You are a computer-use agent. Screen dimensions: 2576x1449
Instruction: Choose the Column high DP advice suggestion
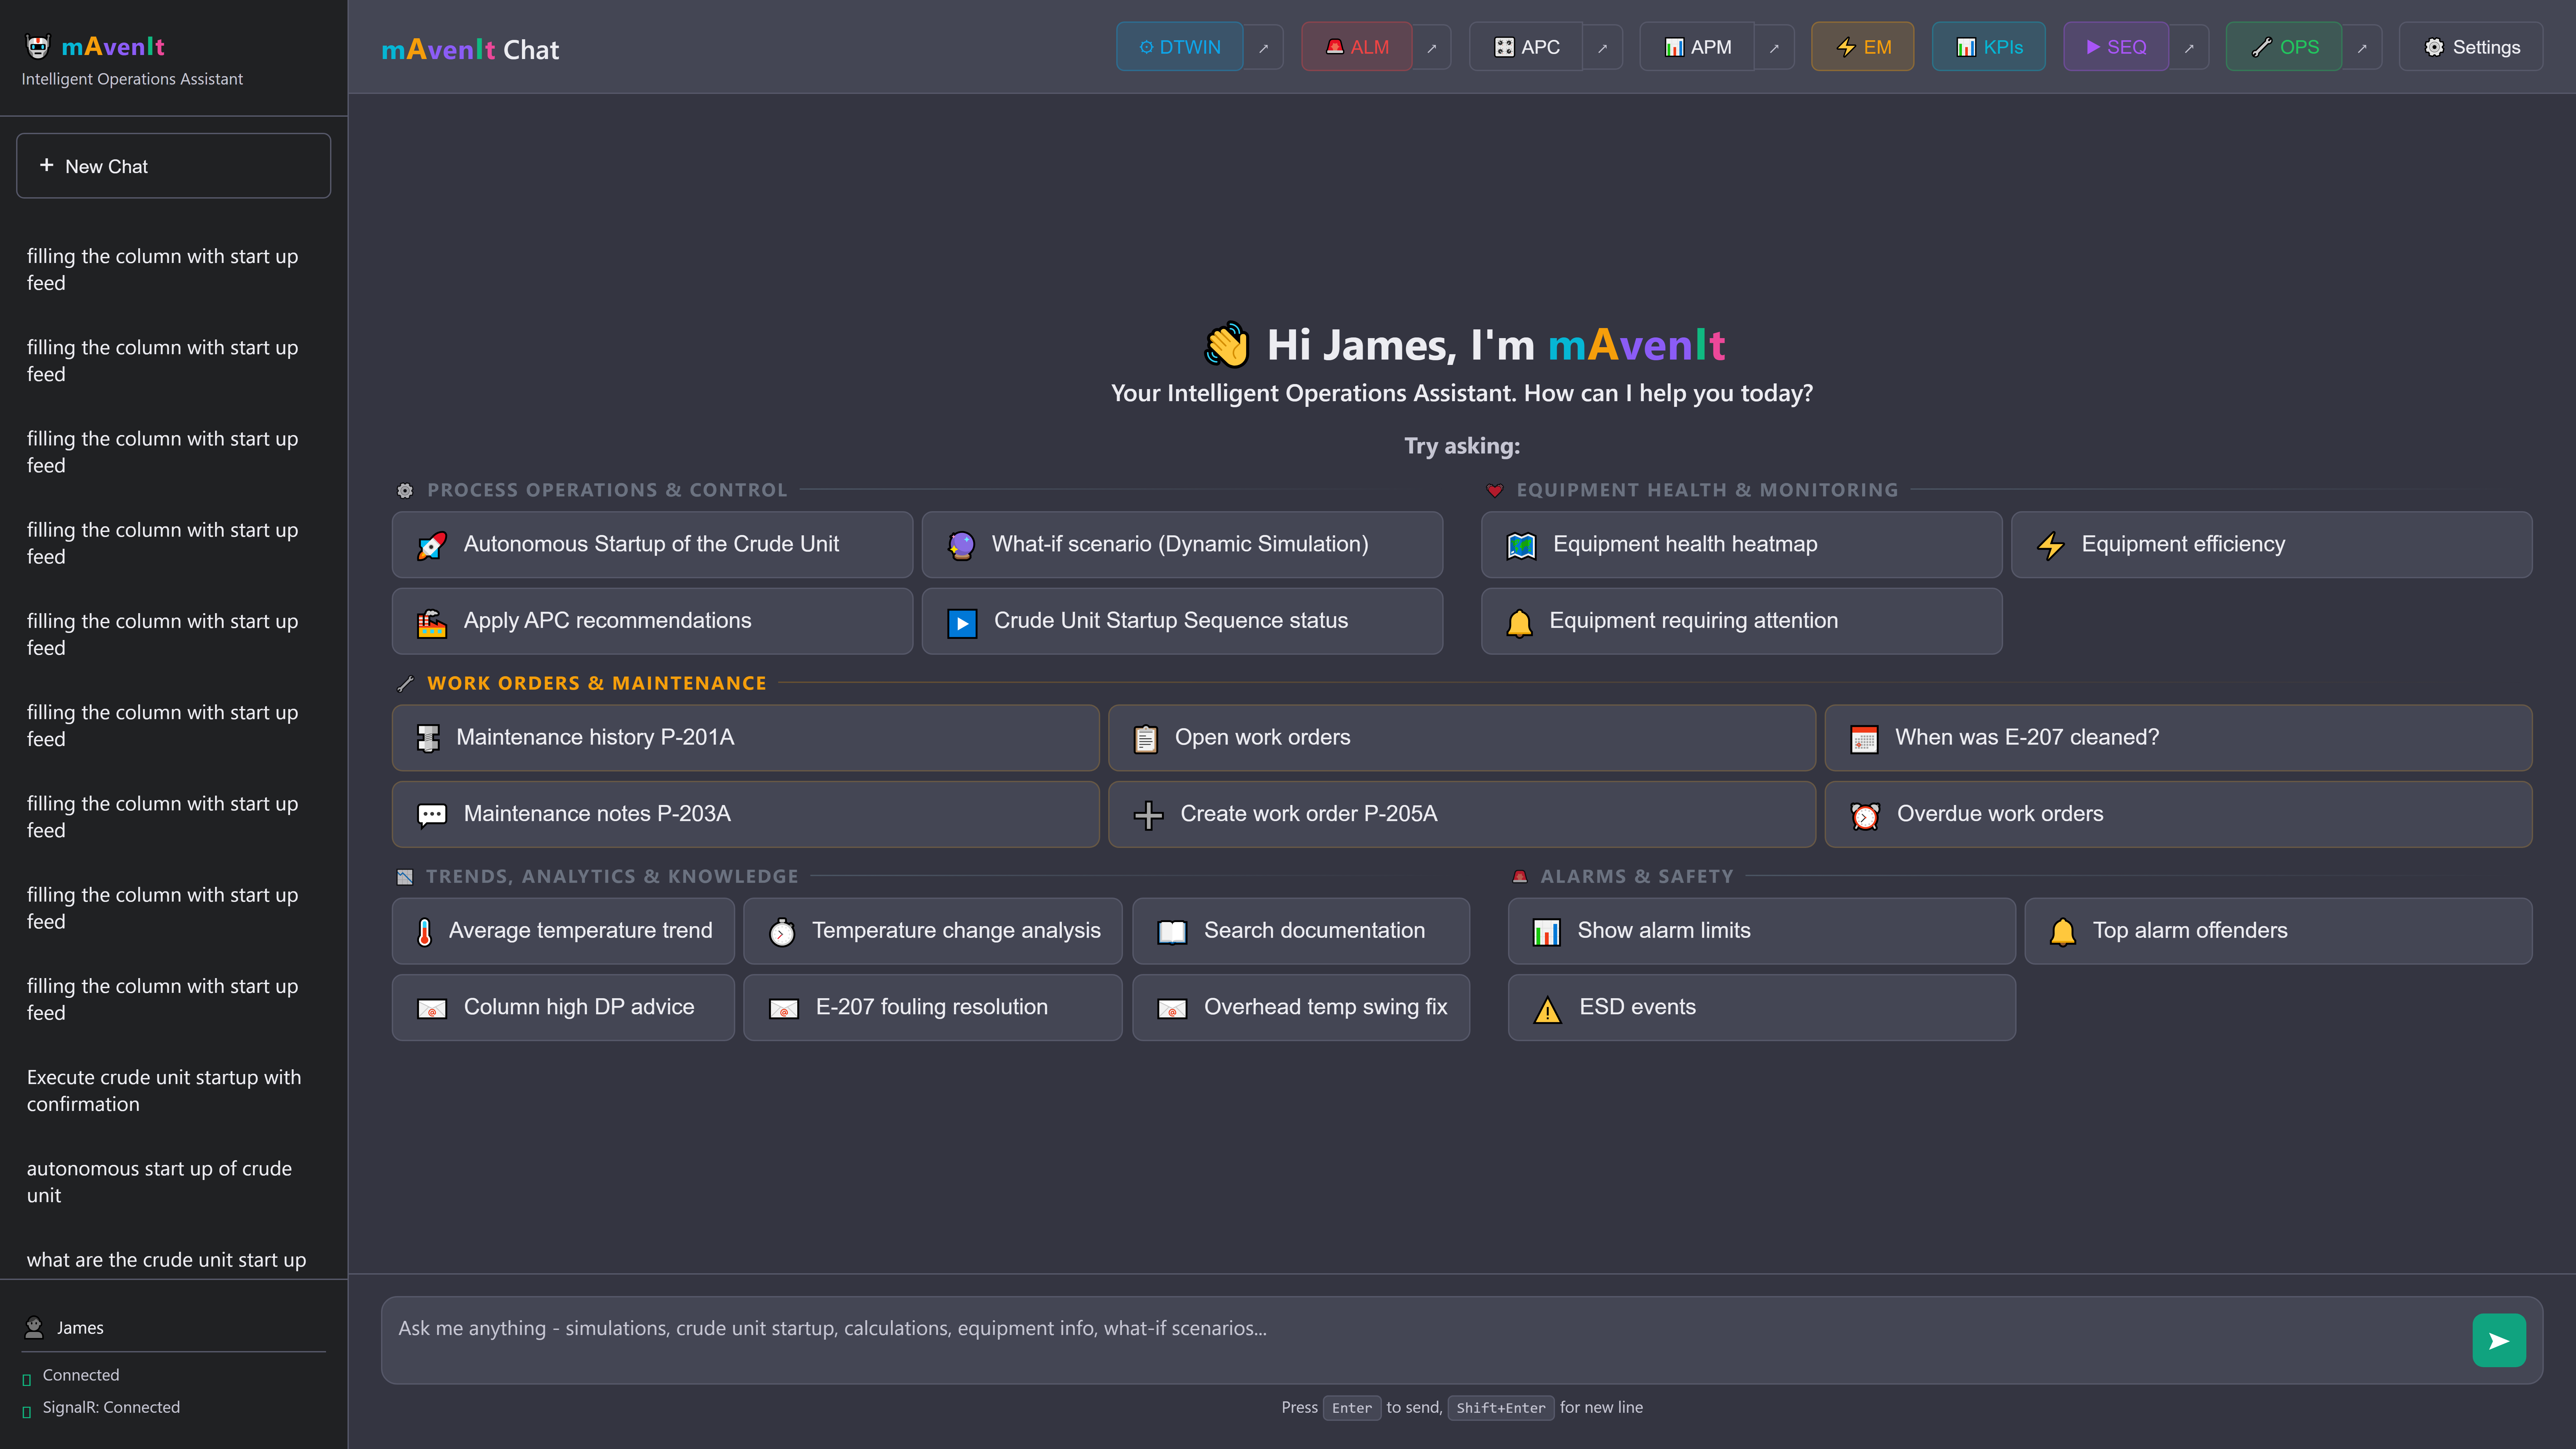(x=563, y=1008)
